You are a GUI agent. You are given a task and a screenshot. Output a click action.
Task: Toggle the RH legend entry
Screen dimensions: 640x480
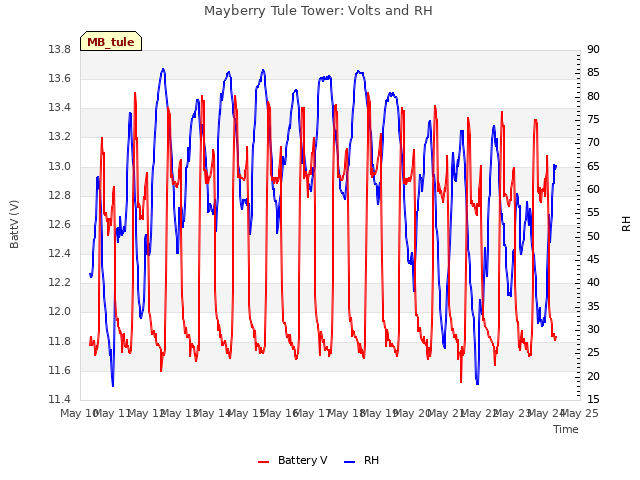click(x=362, y=460)
